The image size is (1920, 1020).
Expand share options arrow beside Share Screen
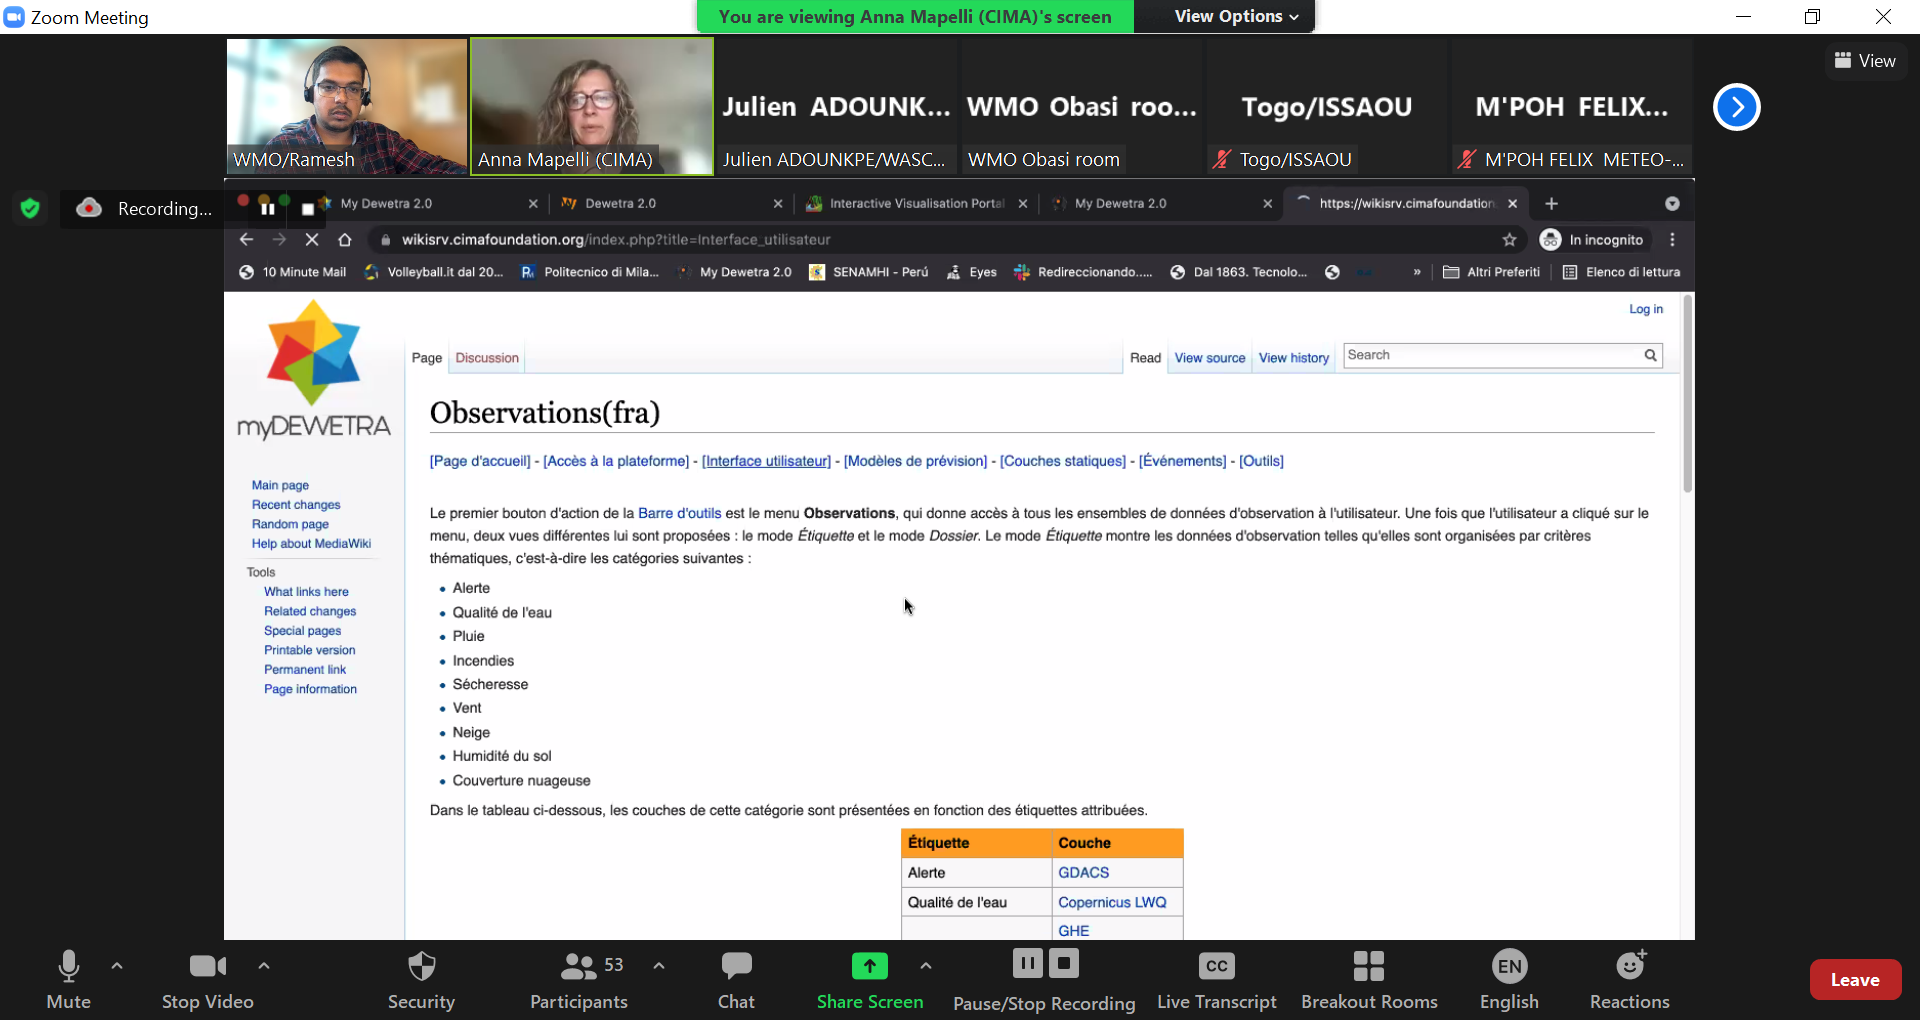[x=926, y=966]
